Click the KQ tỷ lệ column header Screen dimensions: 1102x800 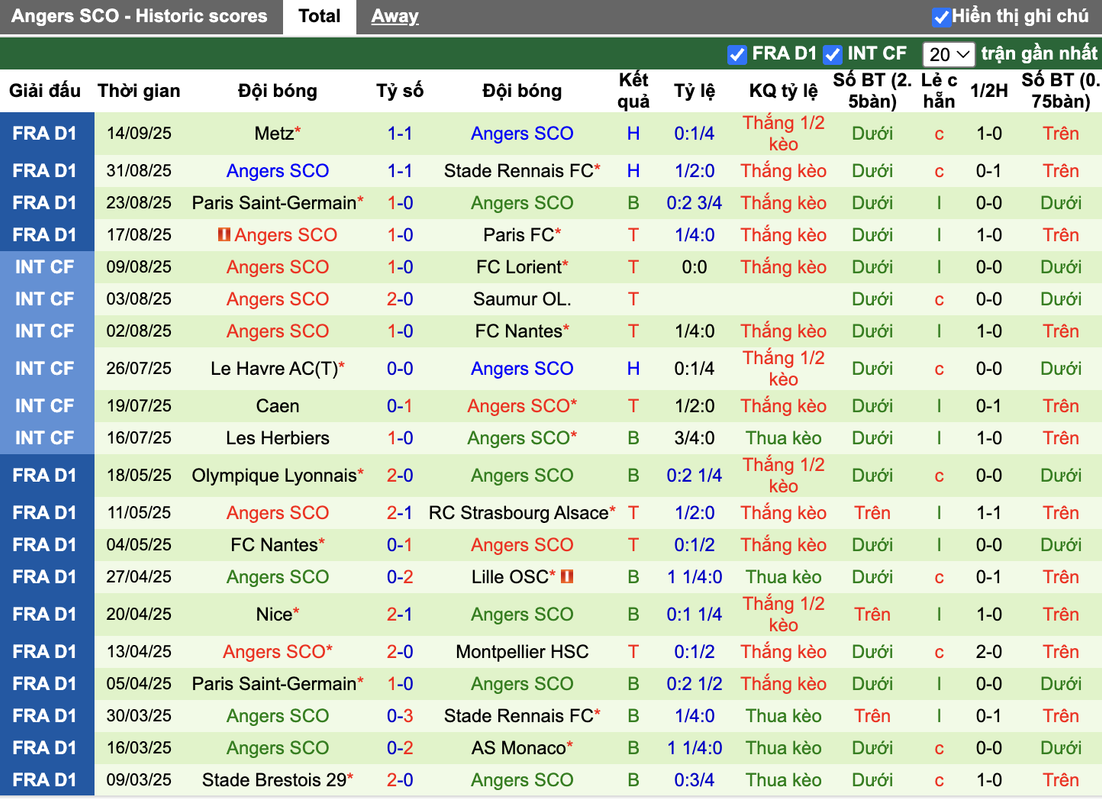[x=784, y=91]
